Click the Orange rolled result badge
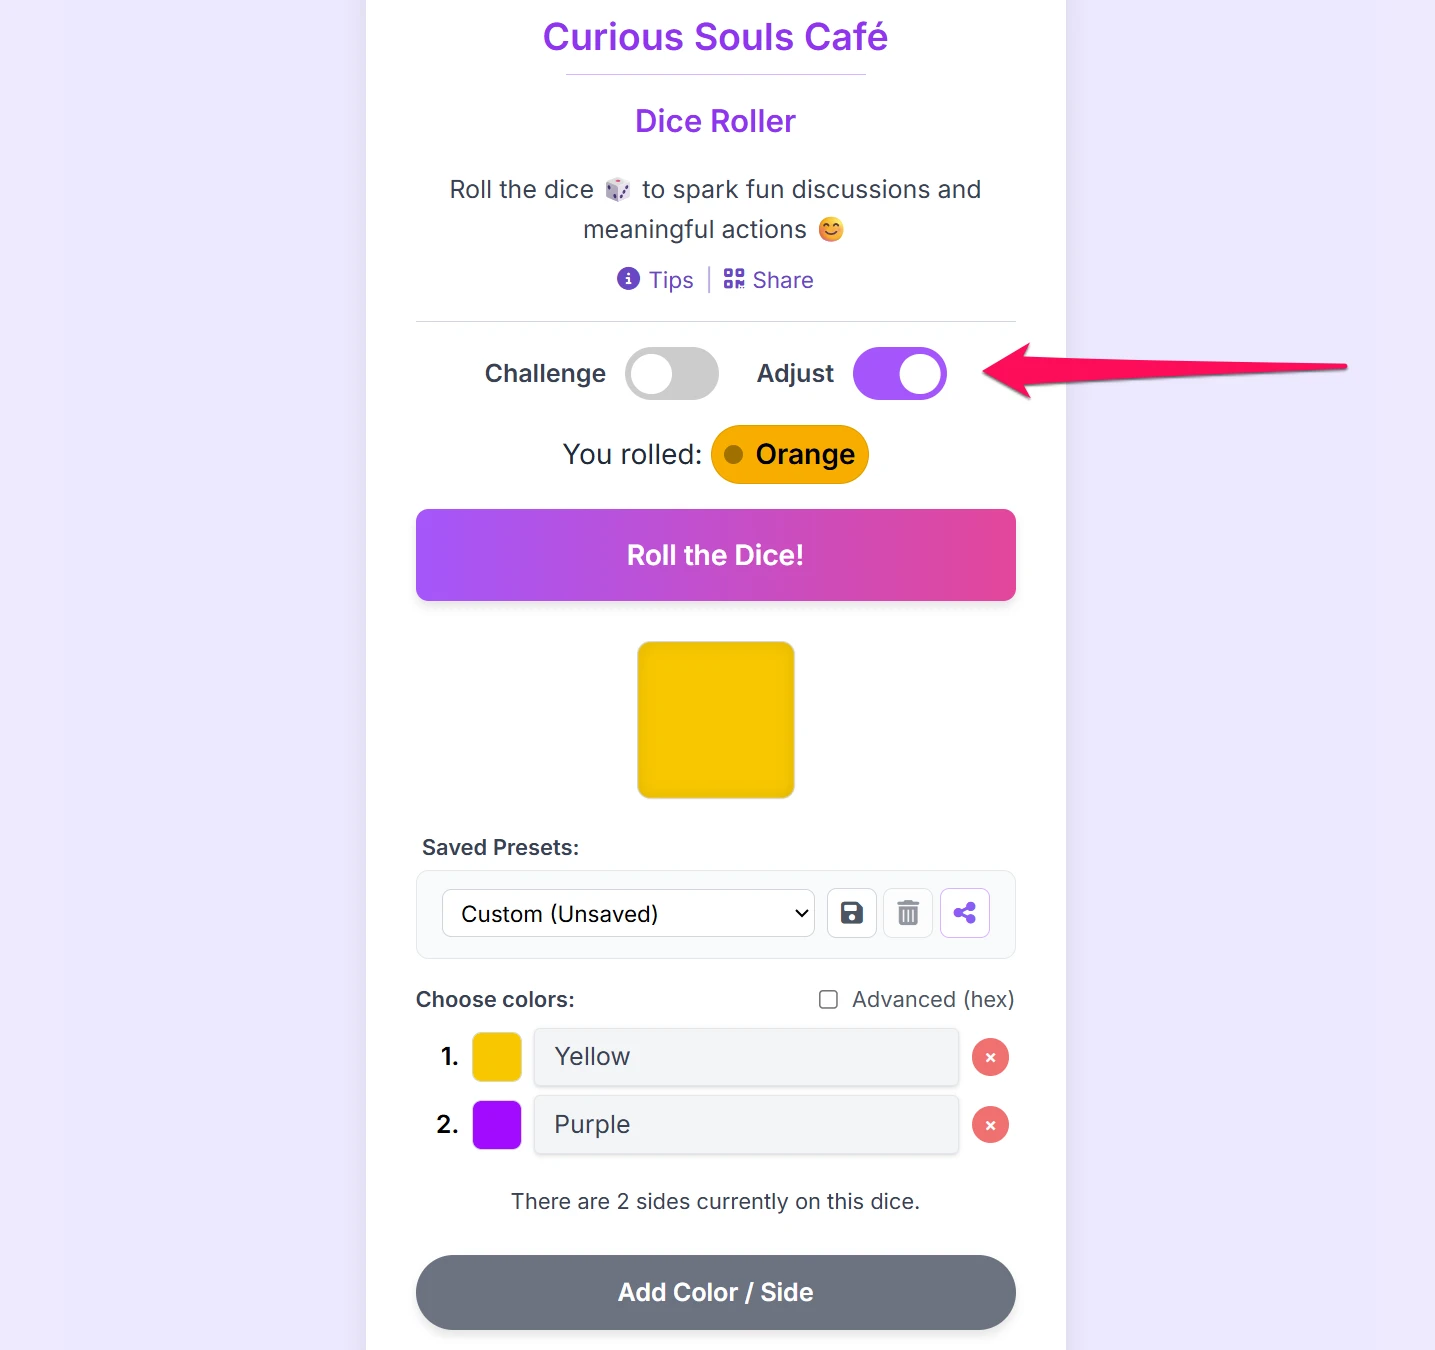 pyautogui.click(x=790, y=455)
